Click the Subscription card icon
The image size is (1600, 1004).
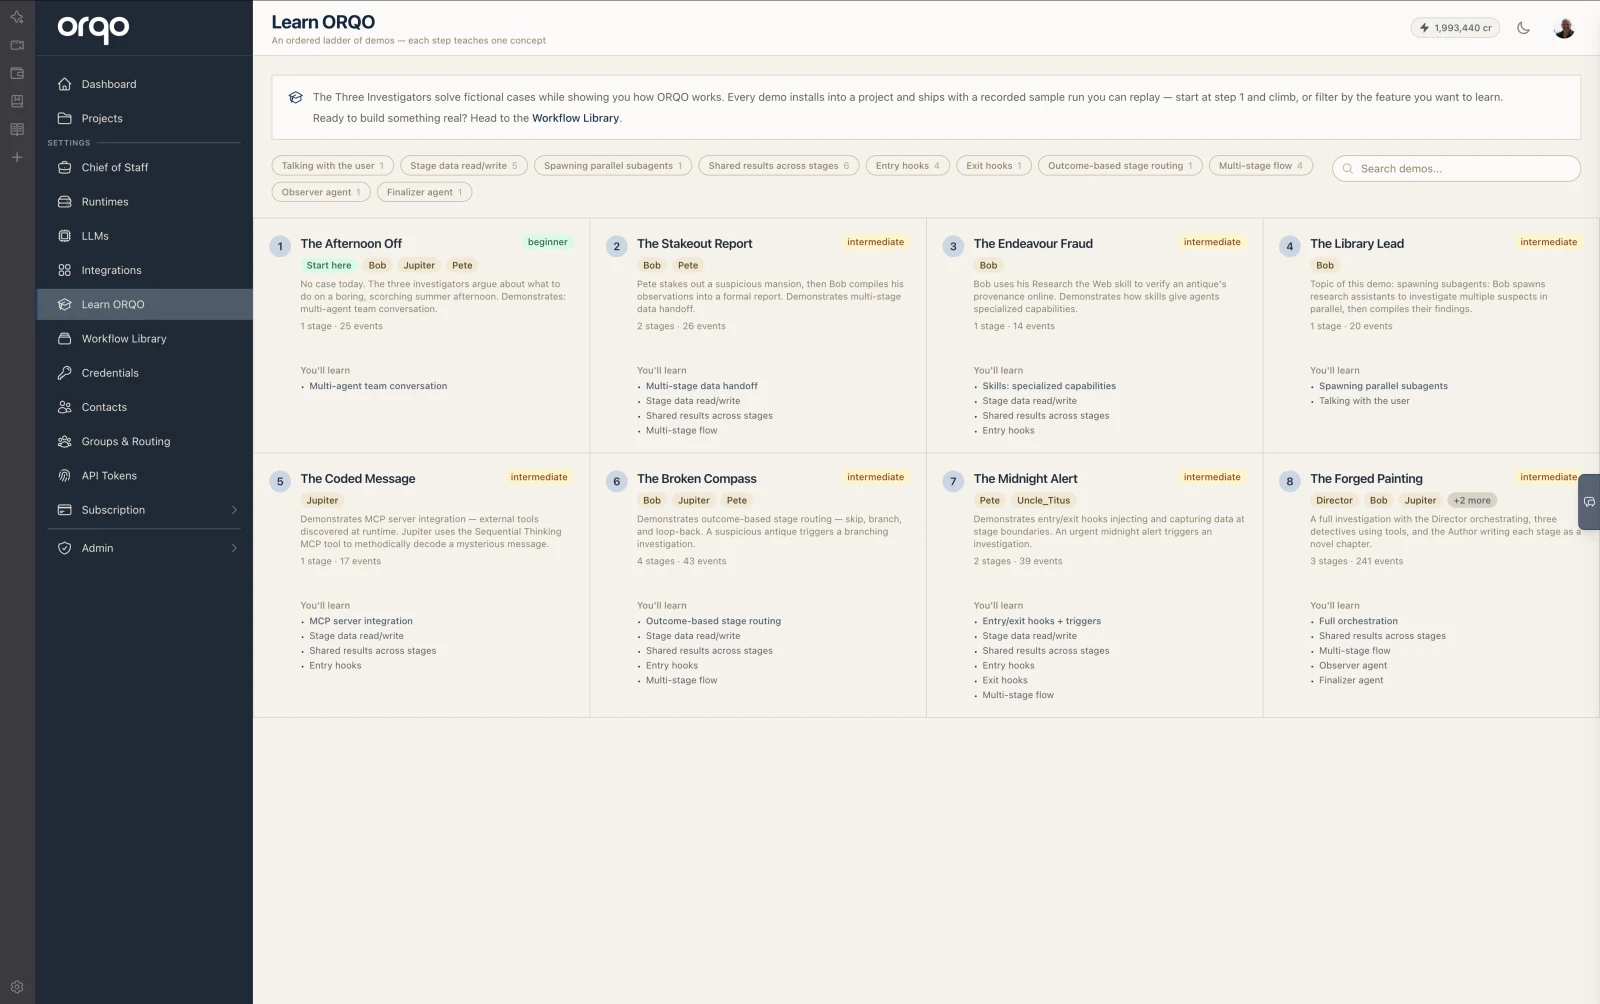(x=65, y=510)
